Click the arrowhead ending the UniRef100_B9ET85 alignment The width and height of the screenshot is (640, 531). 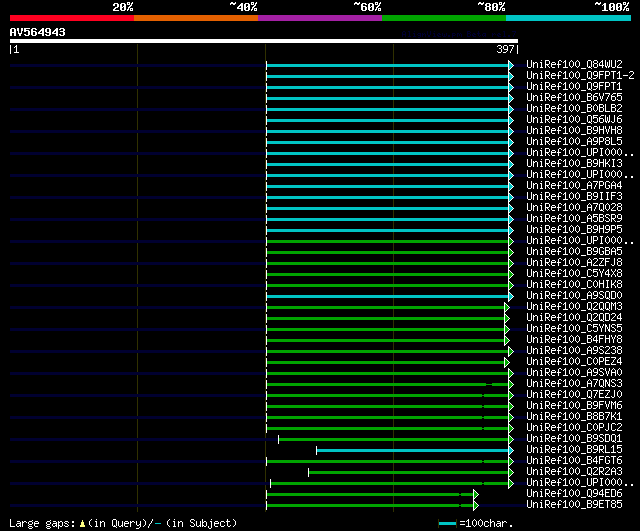pos(476,506)
